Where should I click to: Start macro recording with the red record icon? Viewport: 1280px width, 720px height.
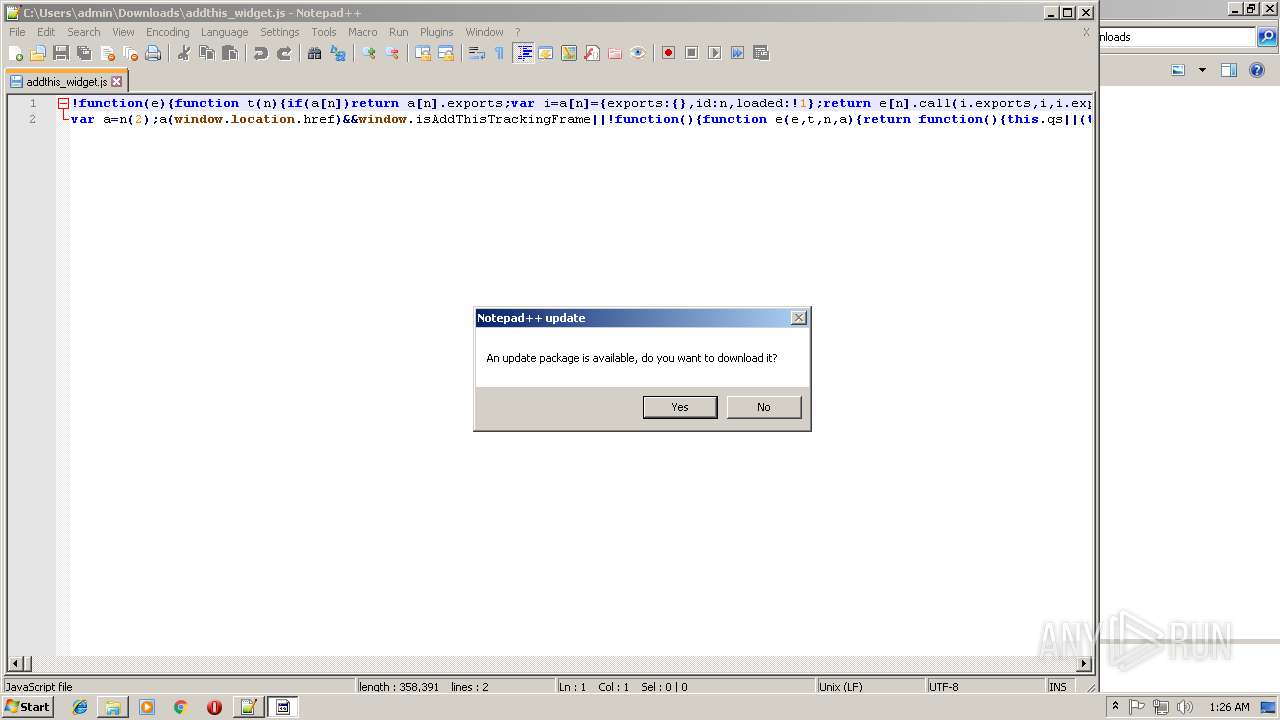(668, 53)
